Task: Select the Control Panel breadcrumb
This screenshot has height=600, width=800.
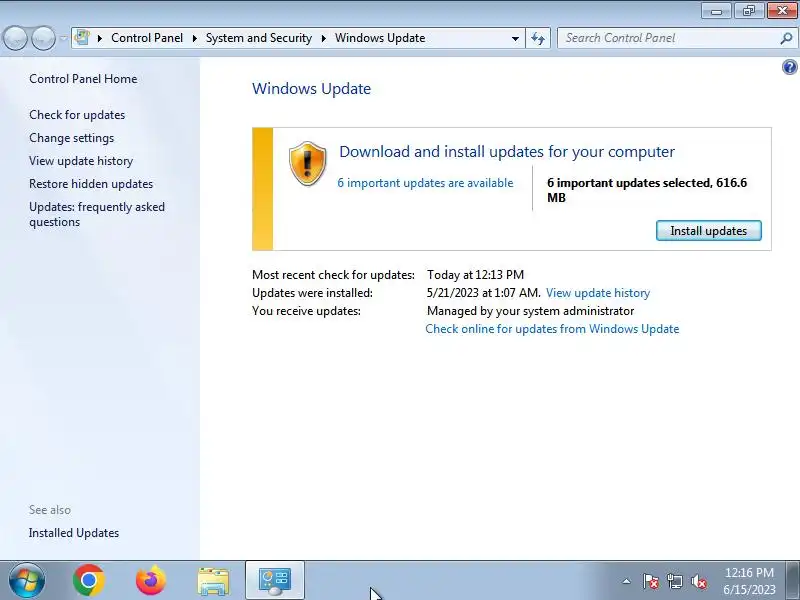Action: (147, 38)
